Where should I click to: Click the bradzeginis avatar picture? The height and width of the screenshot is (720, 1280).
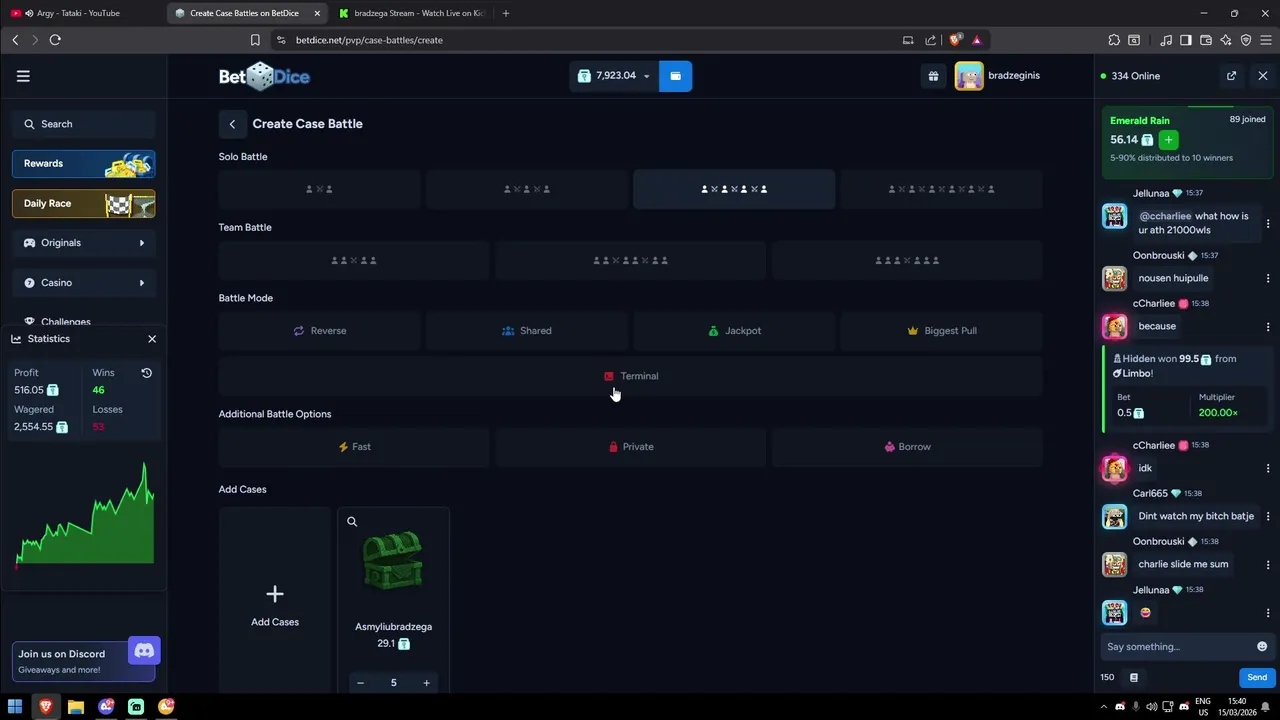(969, 76)
